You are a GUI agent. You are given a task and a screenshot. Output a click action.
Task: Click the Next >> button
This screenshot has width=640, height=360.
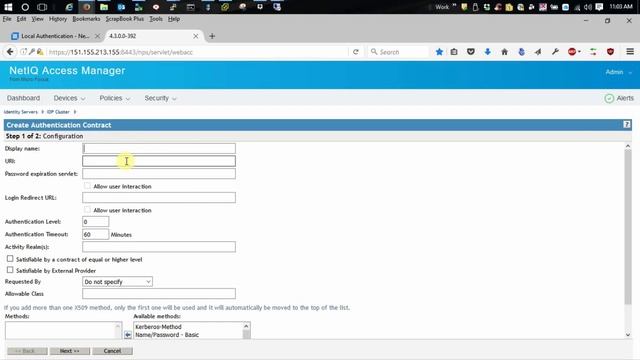click(70, 351)
